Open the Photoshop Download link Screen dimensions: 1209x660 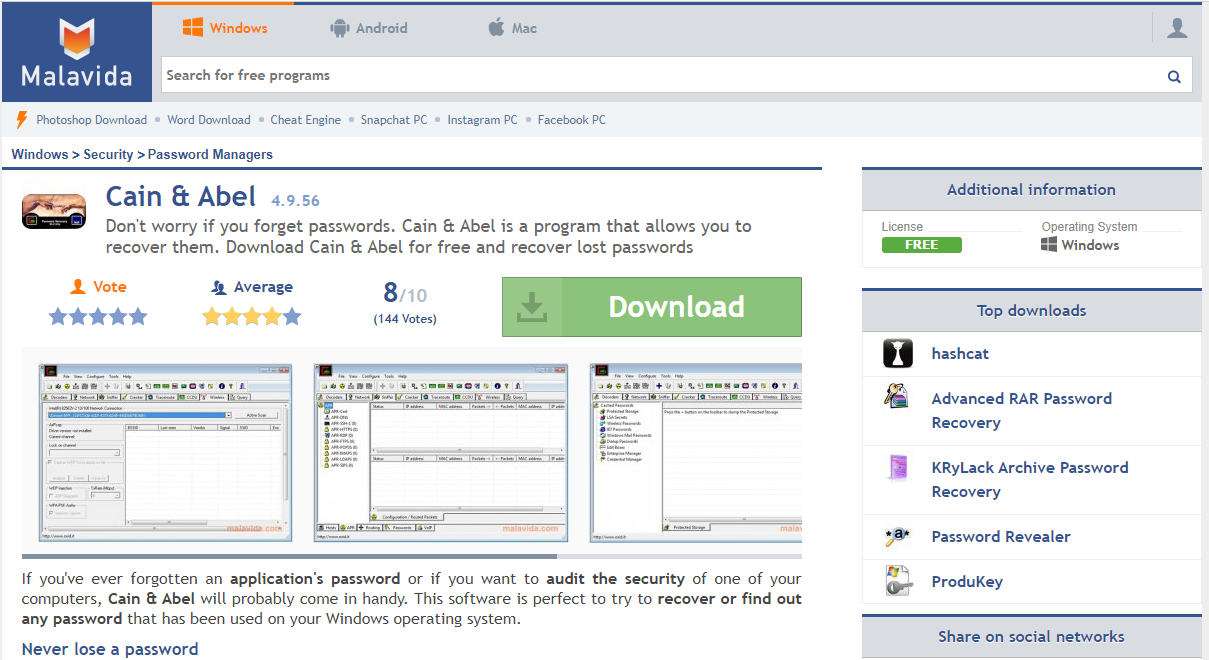point(92,120)
